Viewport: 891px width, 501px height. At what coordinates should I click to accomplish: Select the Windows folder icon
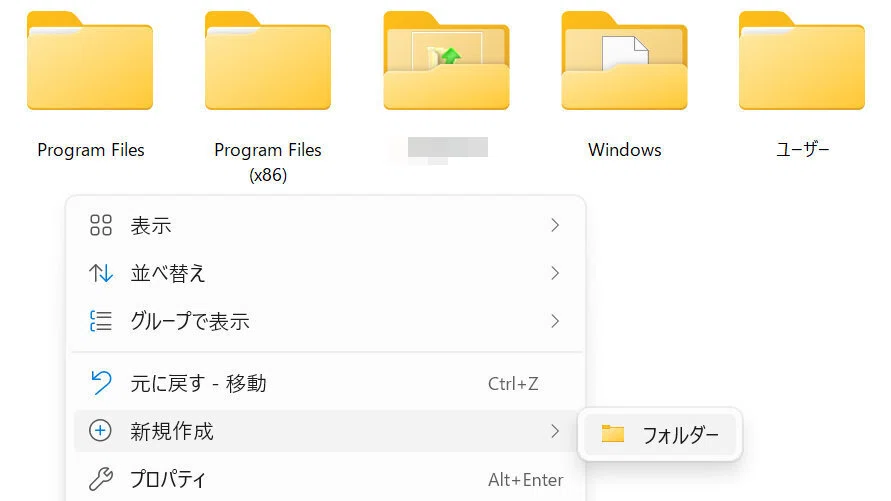(624, 60)
